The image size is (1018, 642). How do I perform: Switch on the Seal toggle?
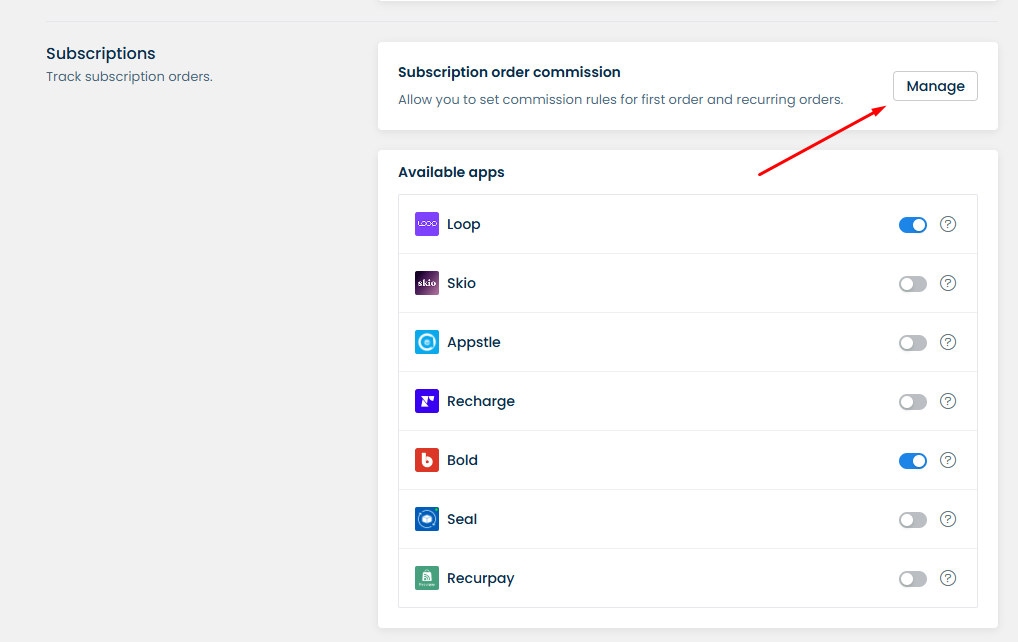click(912, 520)
